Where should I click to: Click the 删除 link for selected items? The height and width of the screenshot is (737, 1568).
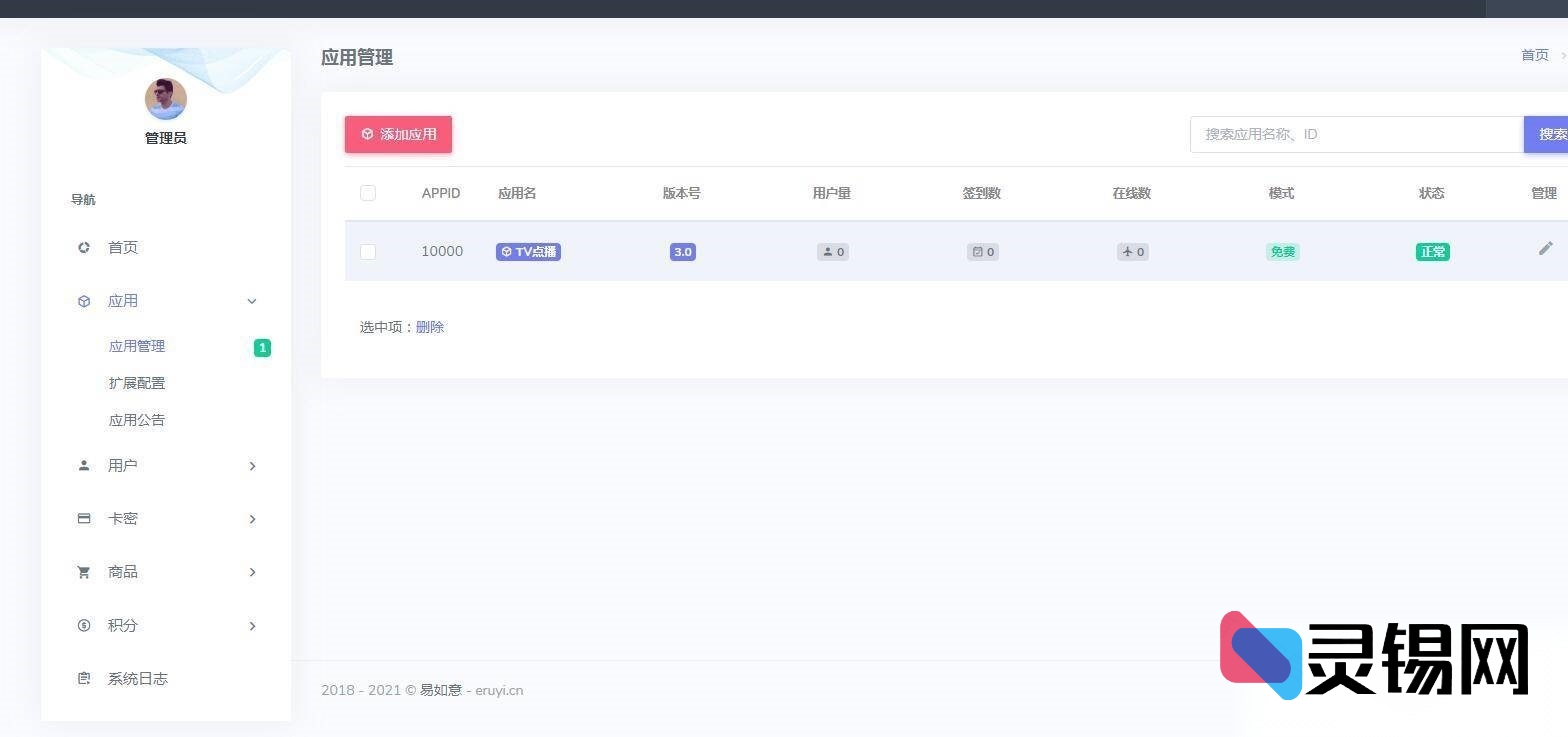click(x=430, y=327)
